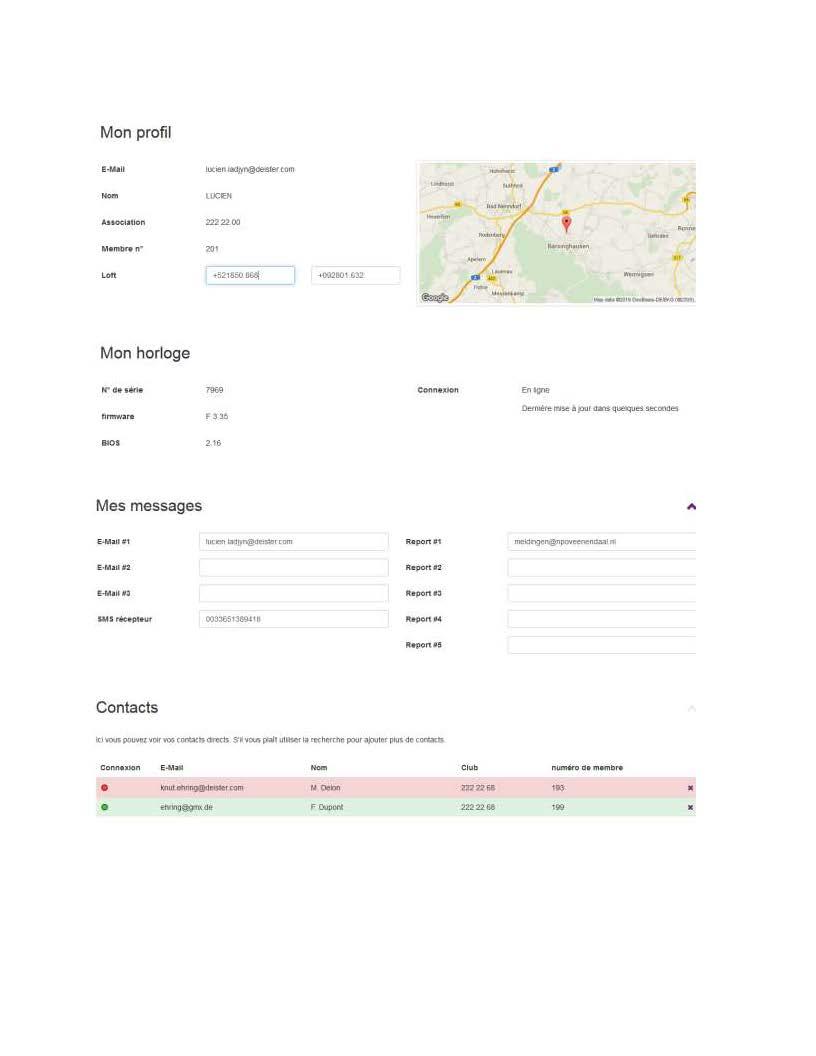Click the Nom column header in contacts
The height and width of the screenshot is (1056, 816).
pos(318,768)
